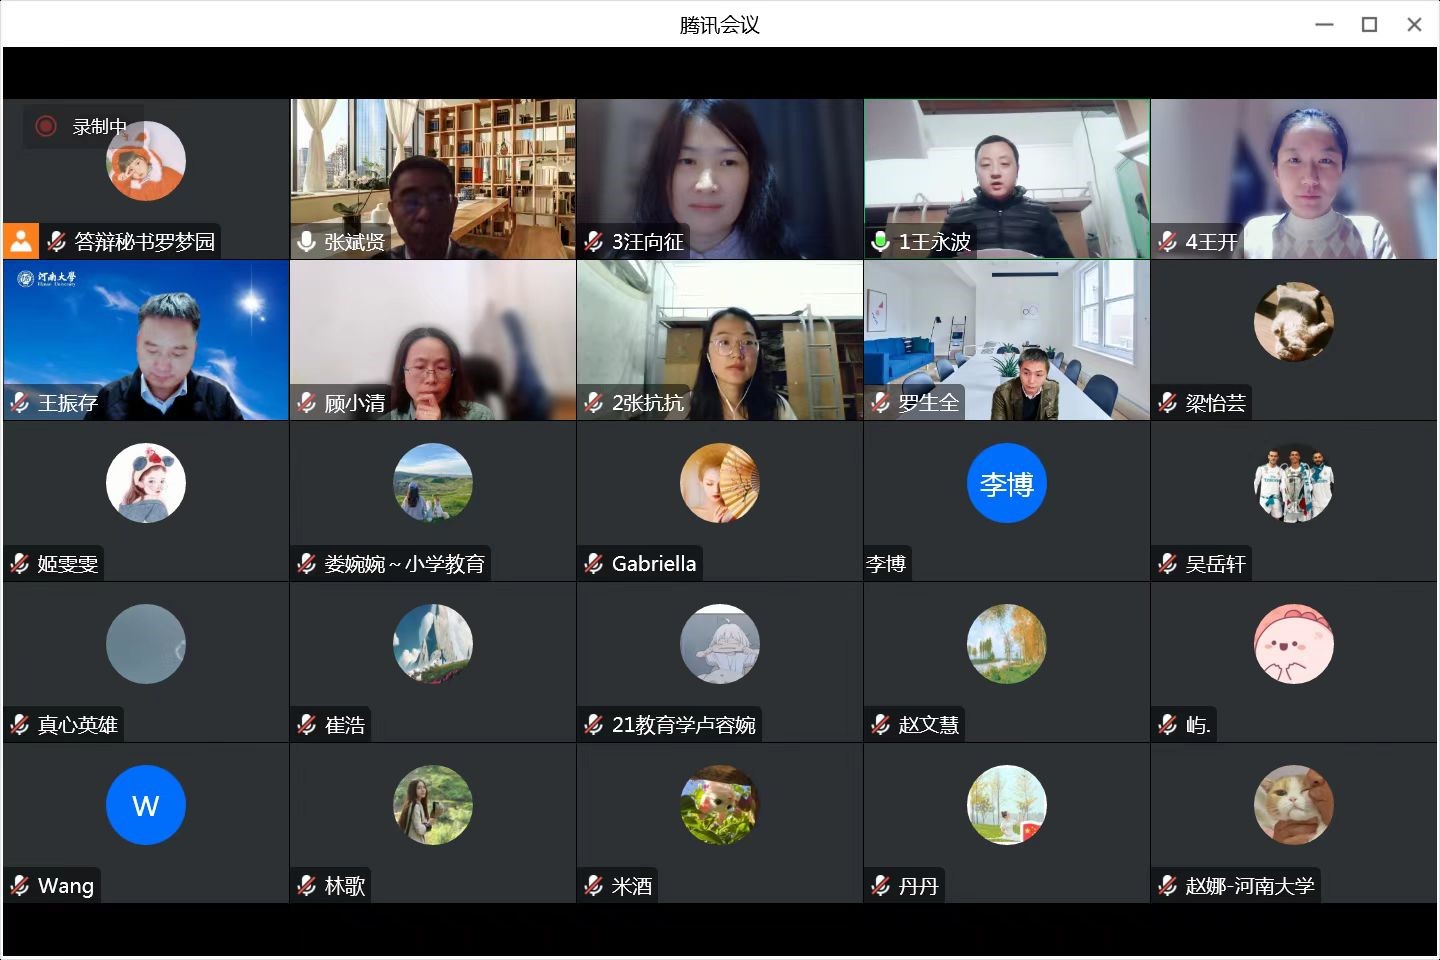Click the red recording indicator icon
1440x960 pixels.
coord(45,126)
